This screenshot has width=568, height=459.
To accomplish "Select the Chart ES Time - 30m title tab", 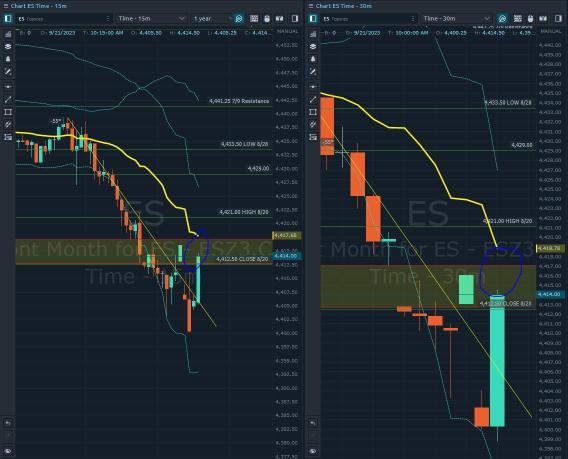I will click(343, 6).
